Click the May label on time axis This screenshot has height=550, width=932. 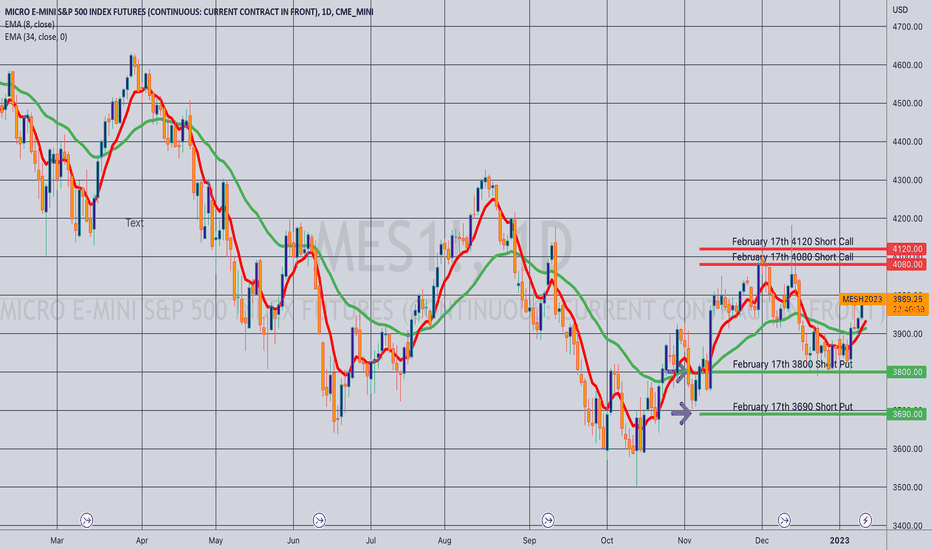point(216,540)
